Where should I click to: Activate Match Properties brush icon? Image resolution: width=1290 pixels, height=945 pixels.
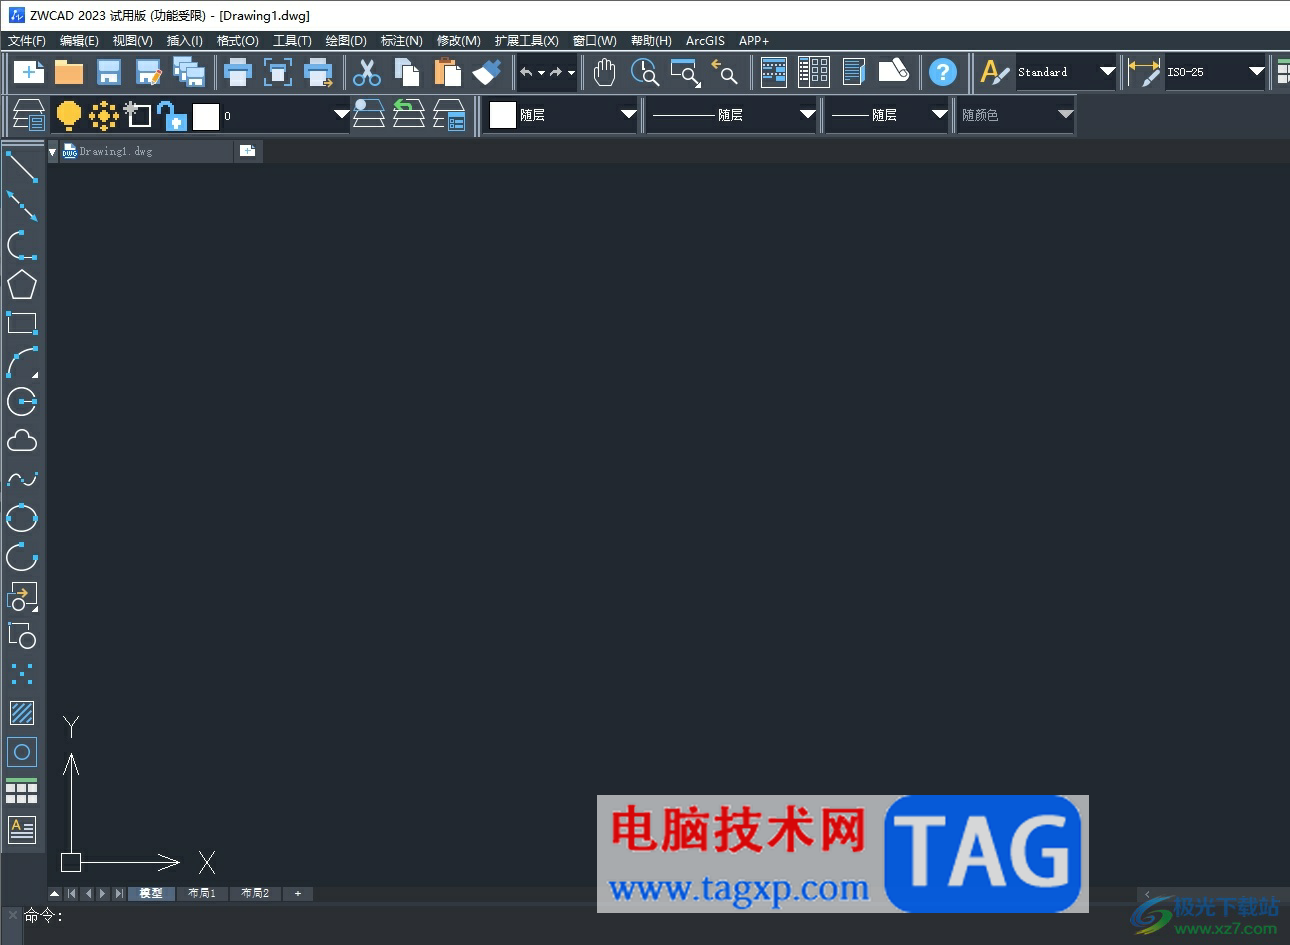click(487, 72)
